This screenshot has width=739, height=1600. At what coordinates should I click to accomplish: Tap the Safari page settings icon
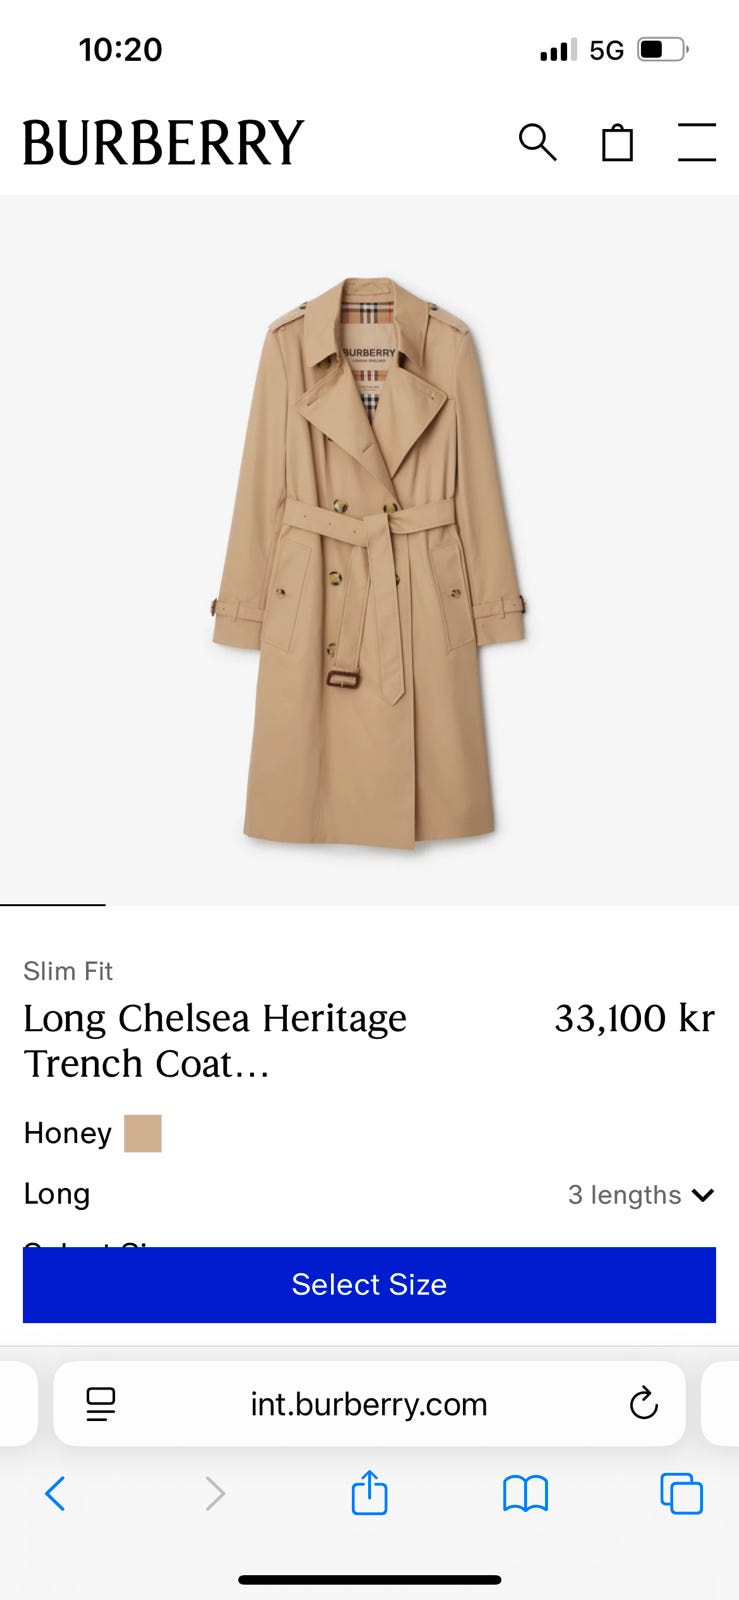pyautogui.click(x=100, y=1404)
